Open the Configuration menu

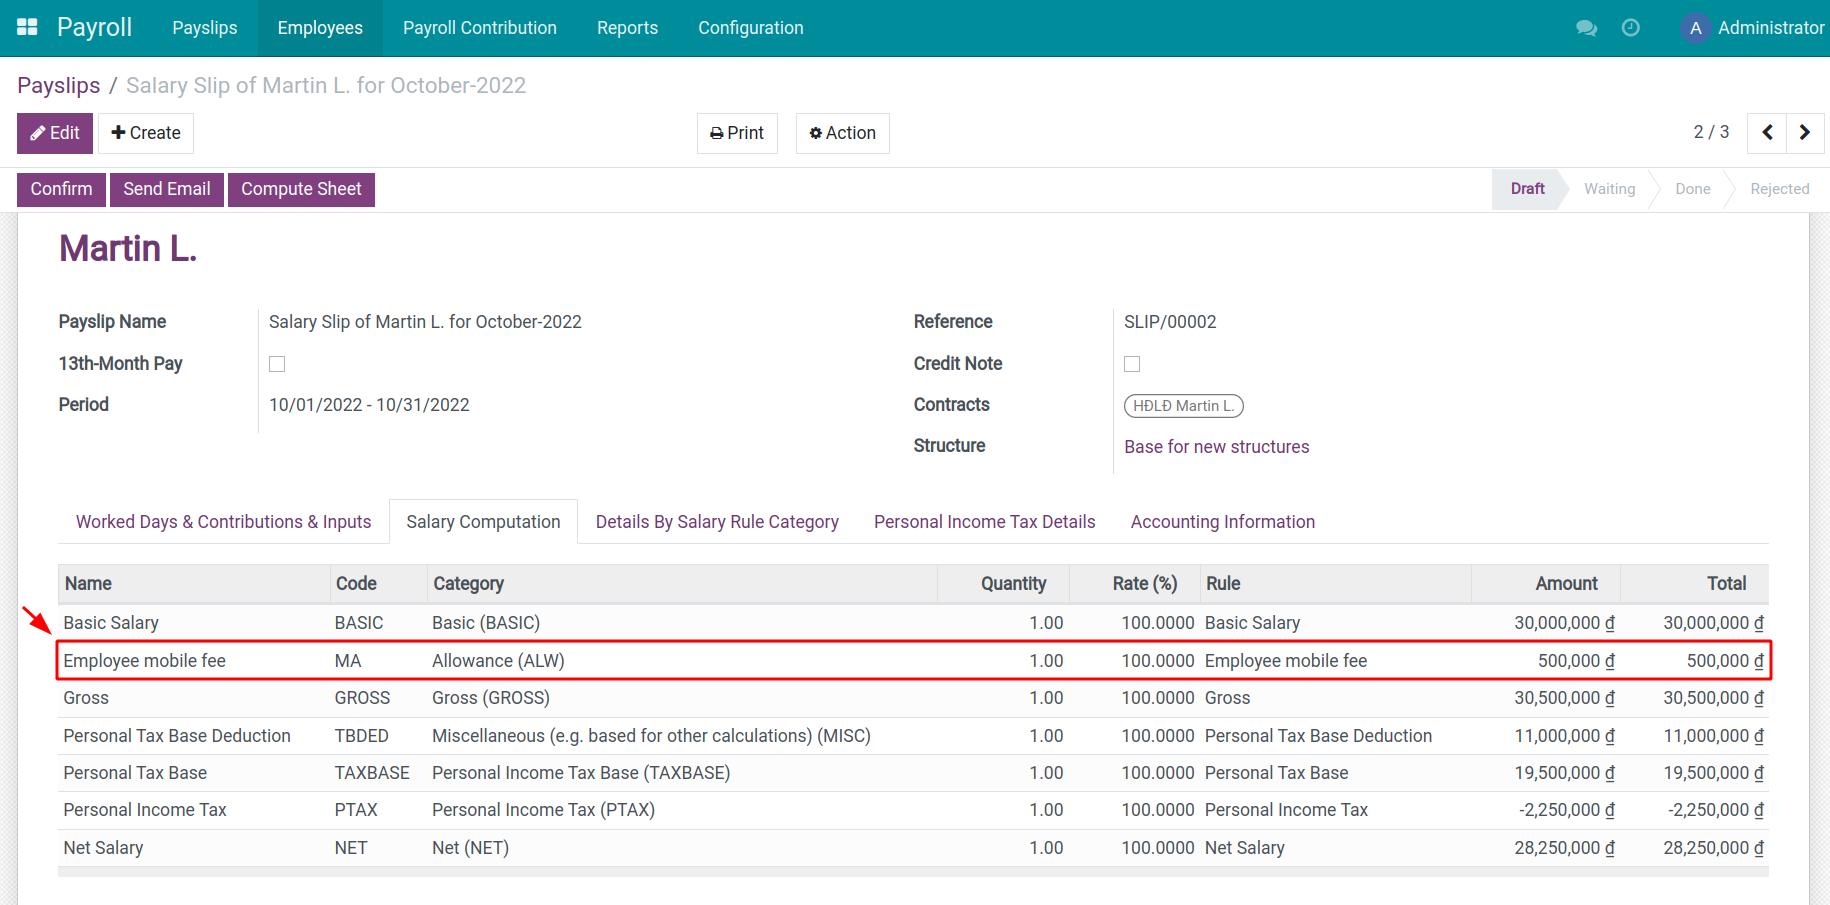point(750,27)
